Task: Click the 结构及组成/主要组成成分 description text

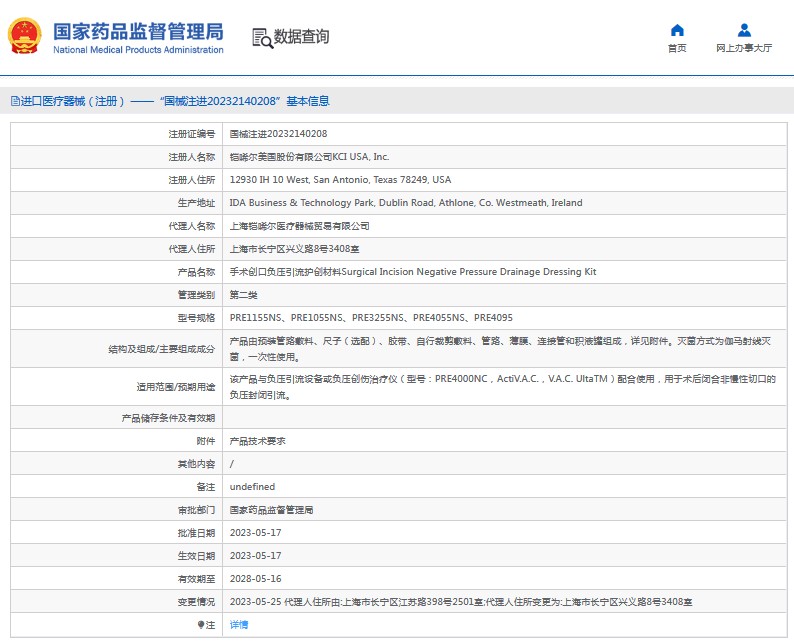Action: tap(500, 349)
